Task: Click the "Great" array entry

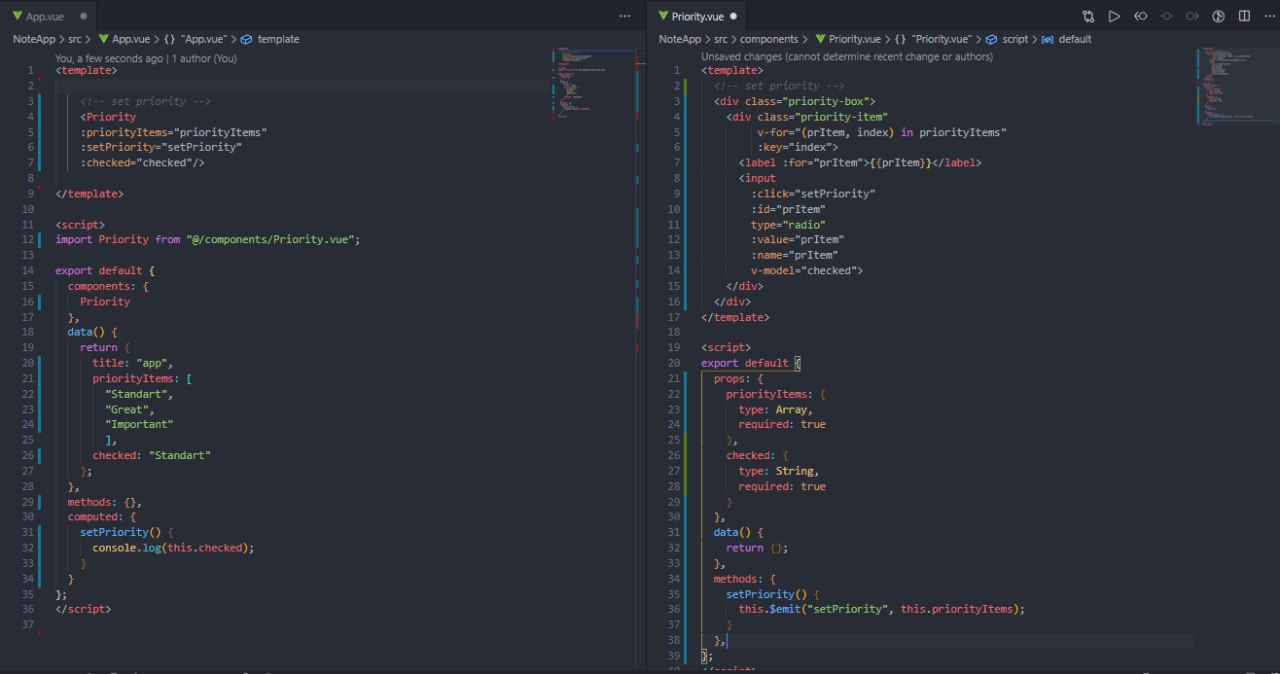Action: pos(130,409)
